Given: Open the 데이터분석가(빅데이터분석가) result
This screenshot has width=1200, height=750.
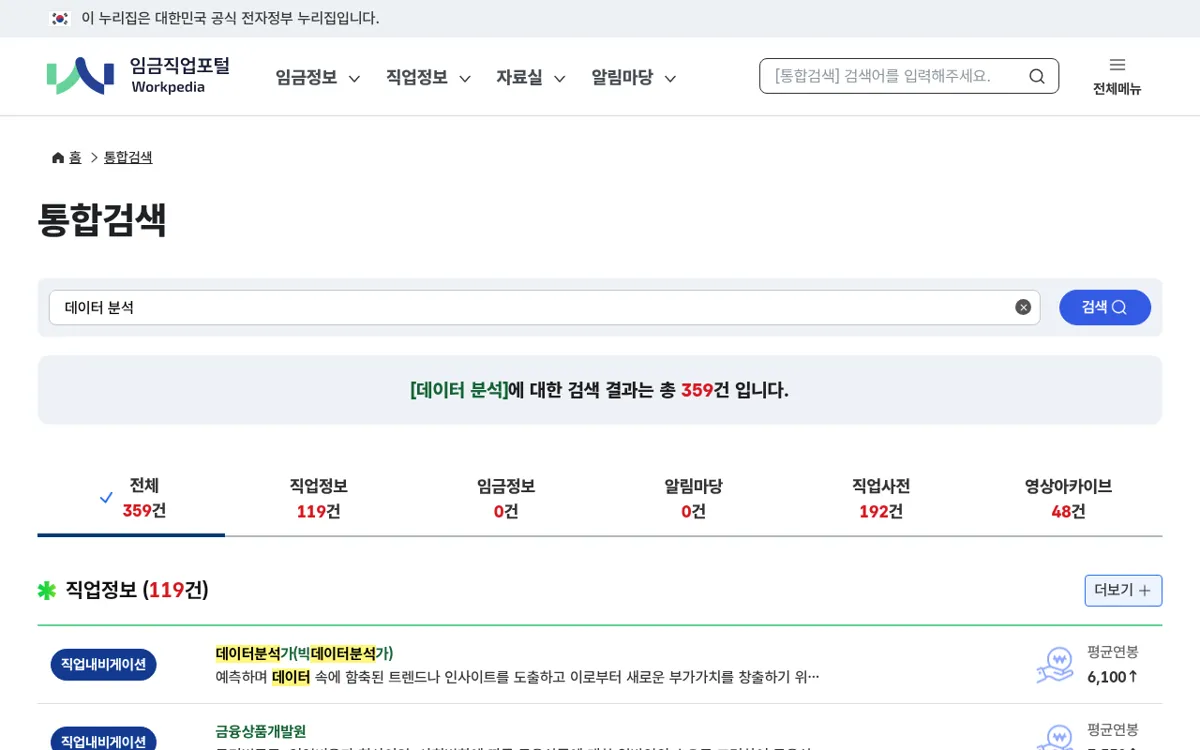Looking at the screenshot, I should (304, 653).
